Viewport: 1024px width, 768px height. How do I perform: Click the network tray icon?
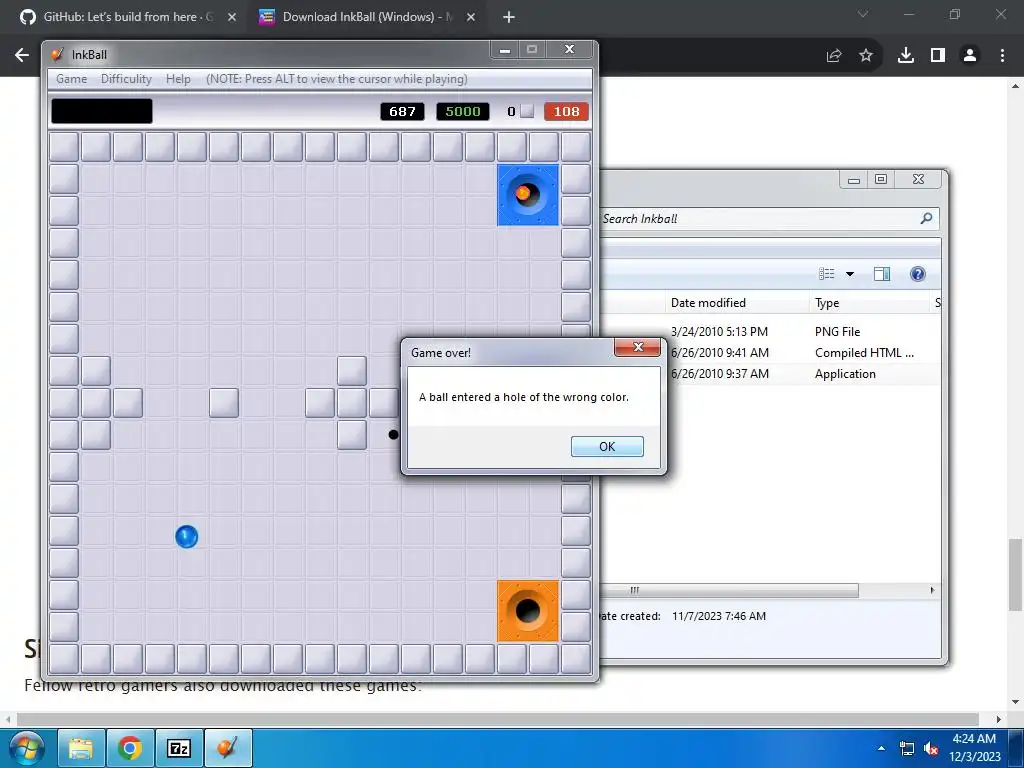pos(906,748)
